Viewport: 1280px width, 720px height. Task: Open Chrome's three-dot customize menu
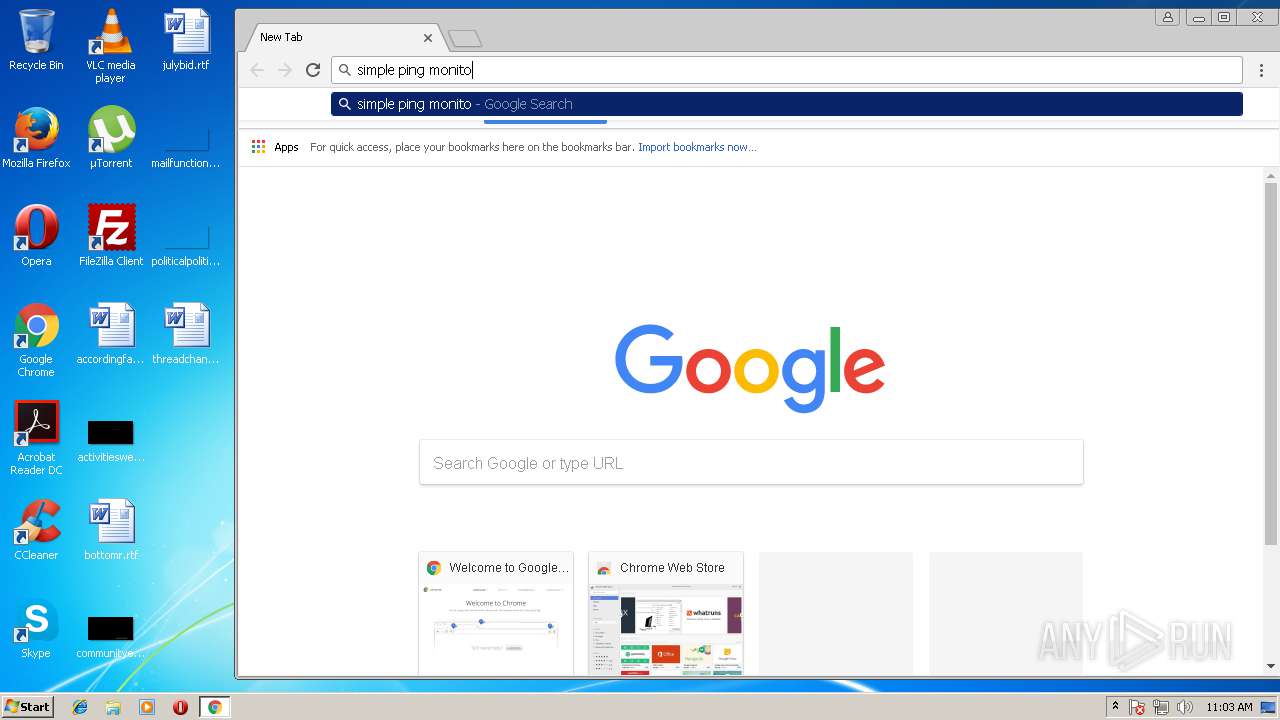pyautogui.click(x=1262, y=70)
